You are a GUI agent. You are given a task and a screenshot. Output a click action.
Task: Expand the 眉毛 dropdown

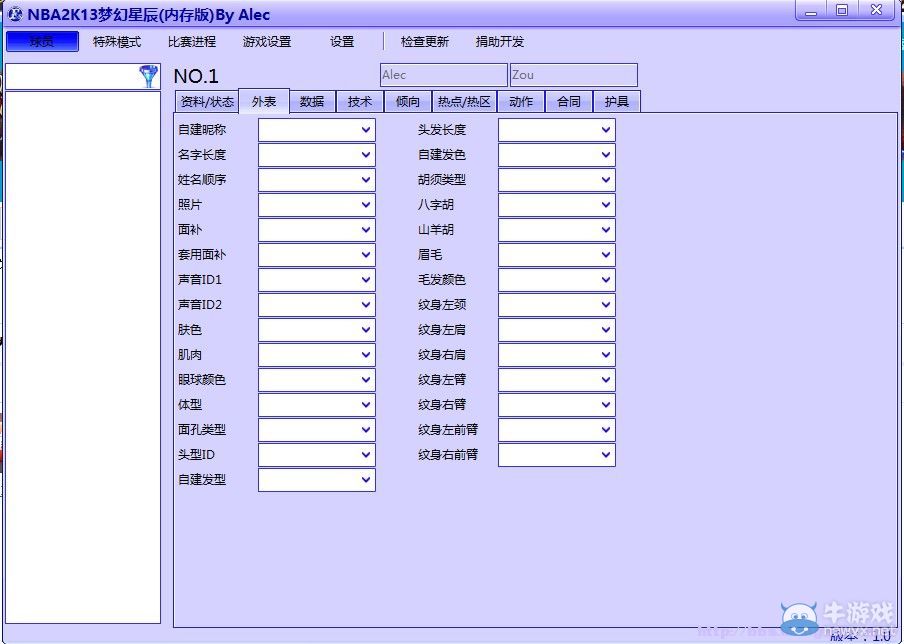point(556,255)
